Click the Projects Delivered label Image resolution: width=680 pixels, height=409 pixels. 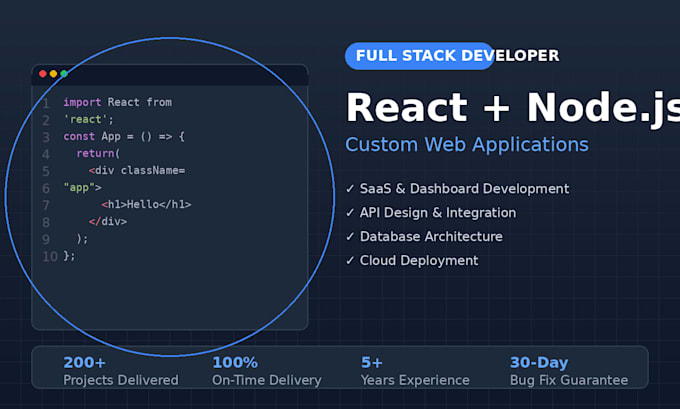tap(121, 380)
